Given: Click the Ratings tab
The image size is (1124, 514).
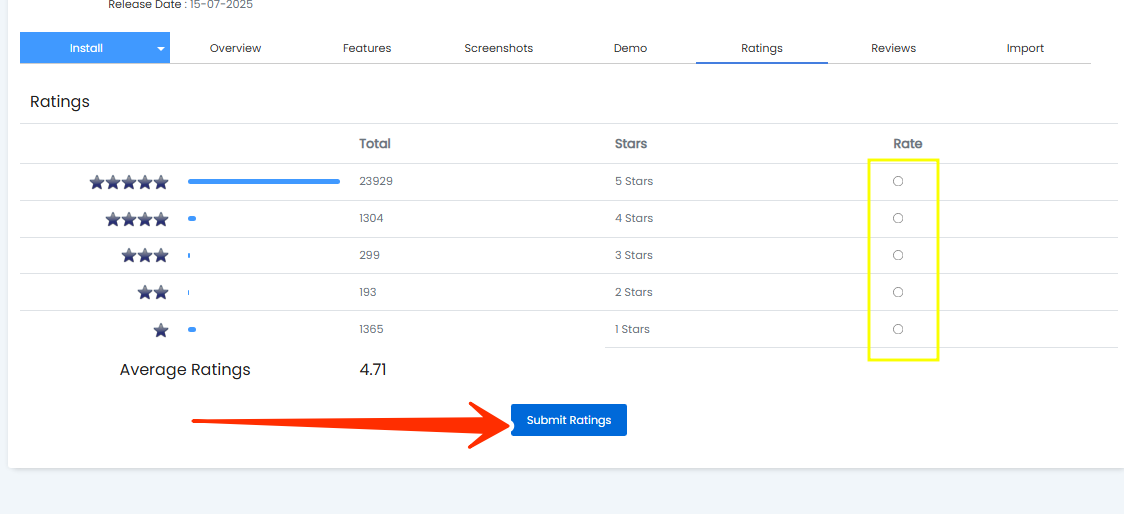Looking at the screenshot, I should [x=762, y=48].
